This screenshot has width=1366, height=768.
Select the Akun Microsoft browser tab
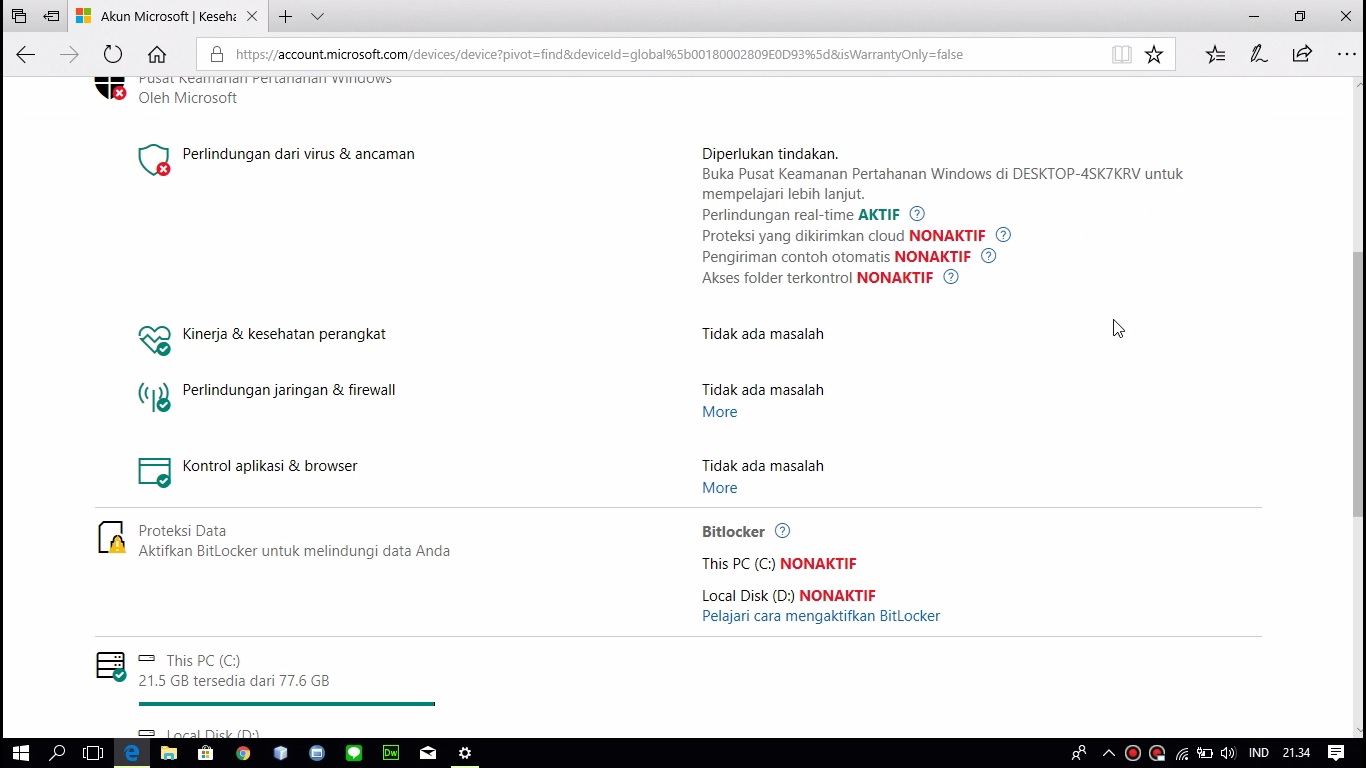[x=167, y=16]
